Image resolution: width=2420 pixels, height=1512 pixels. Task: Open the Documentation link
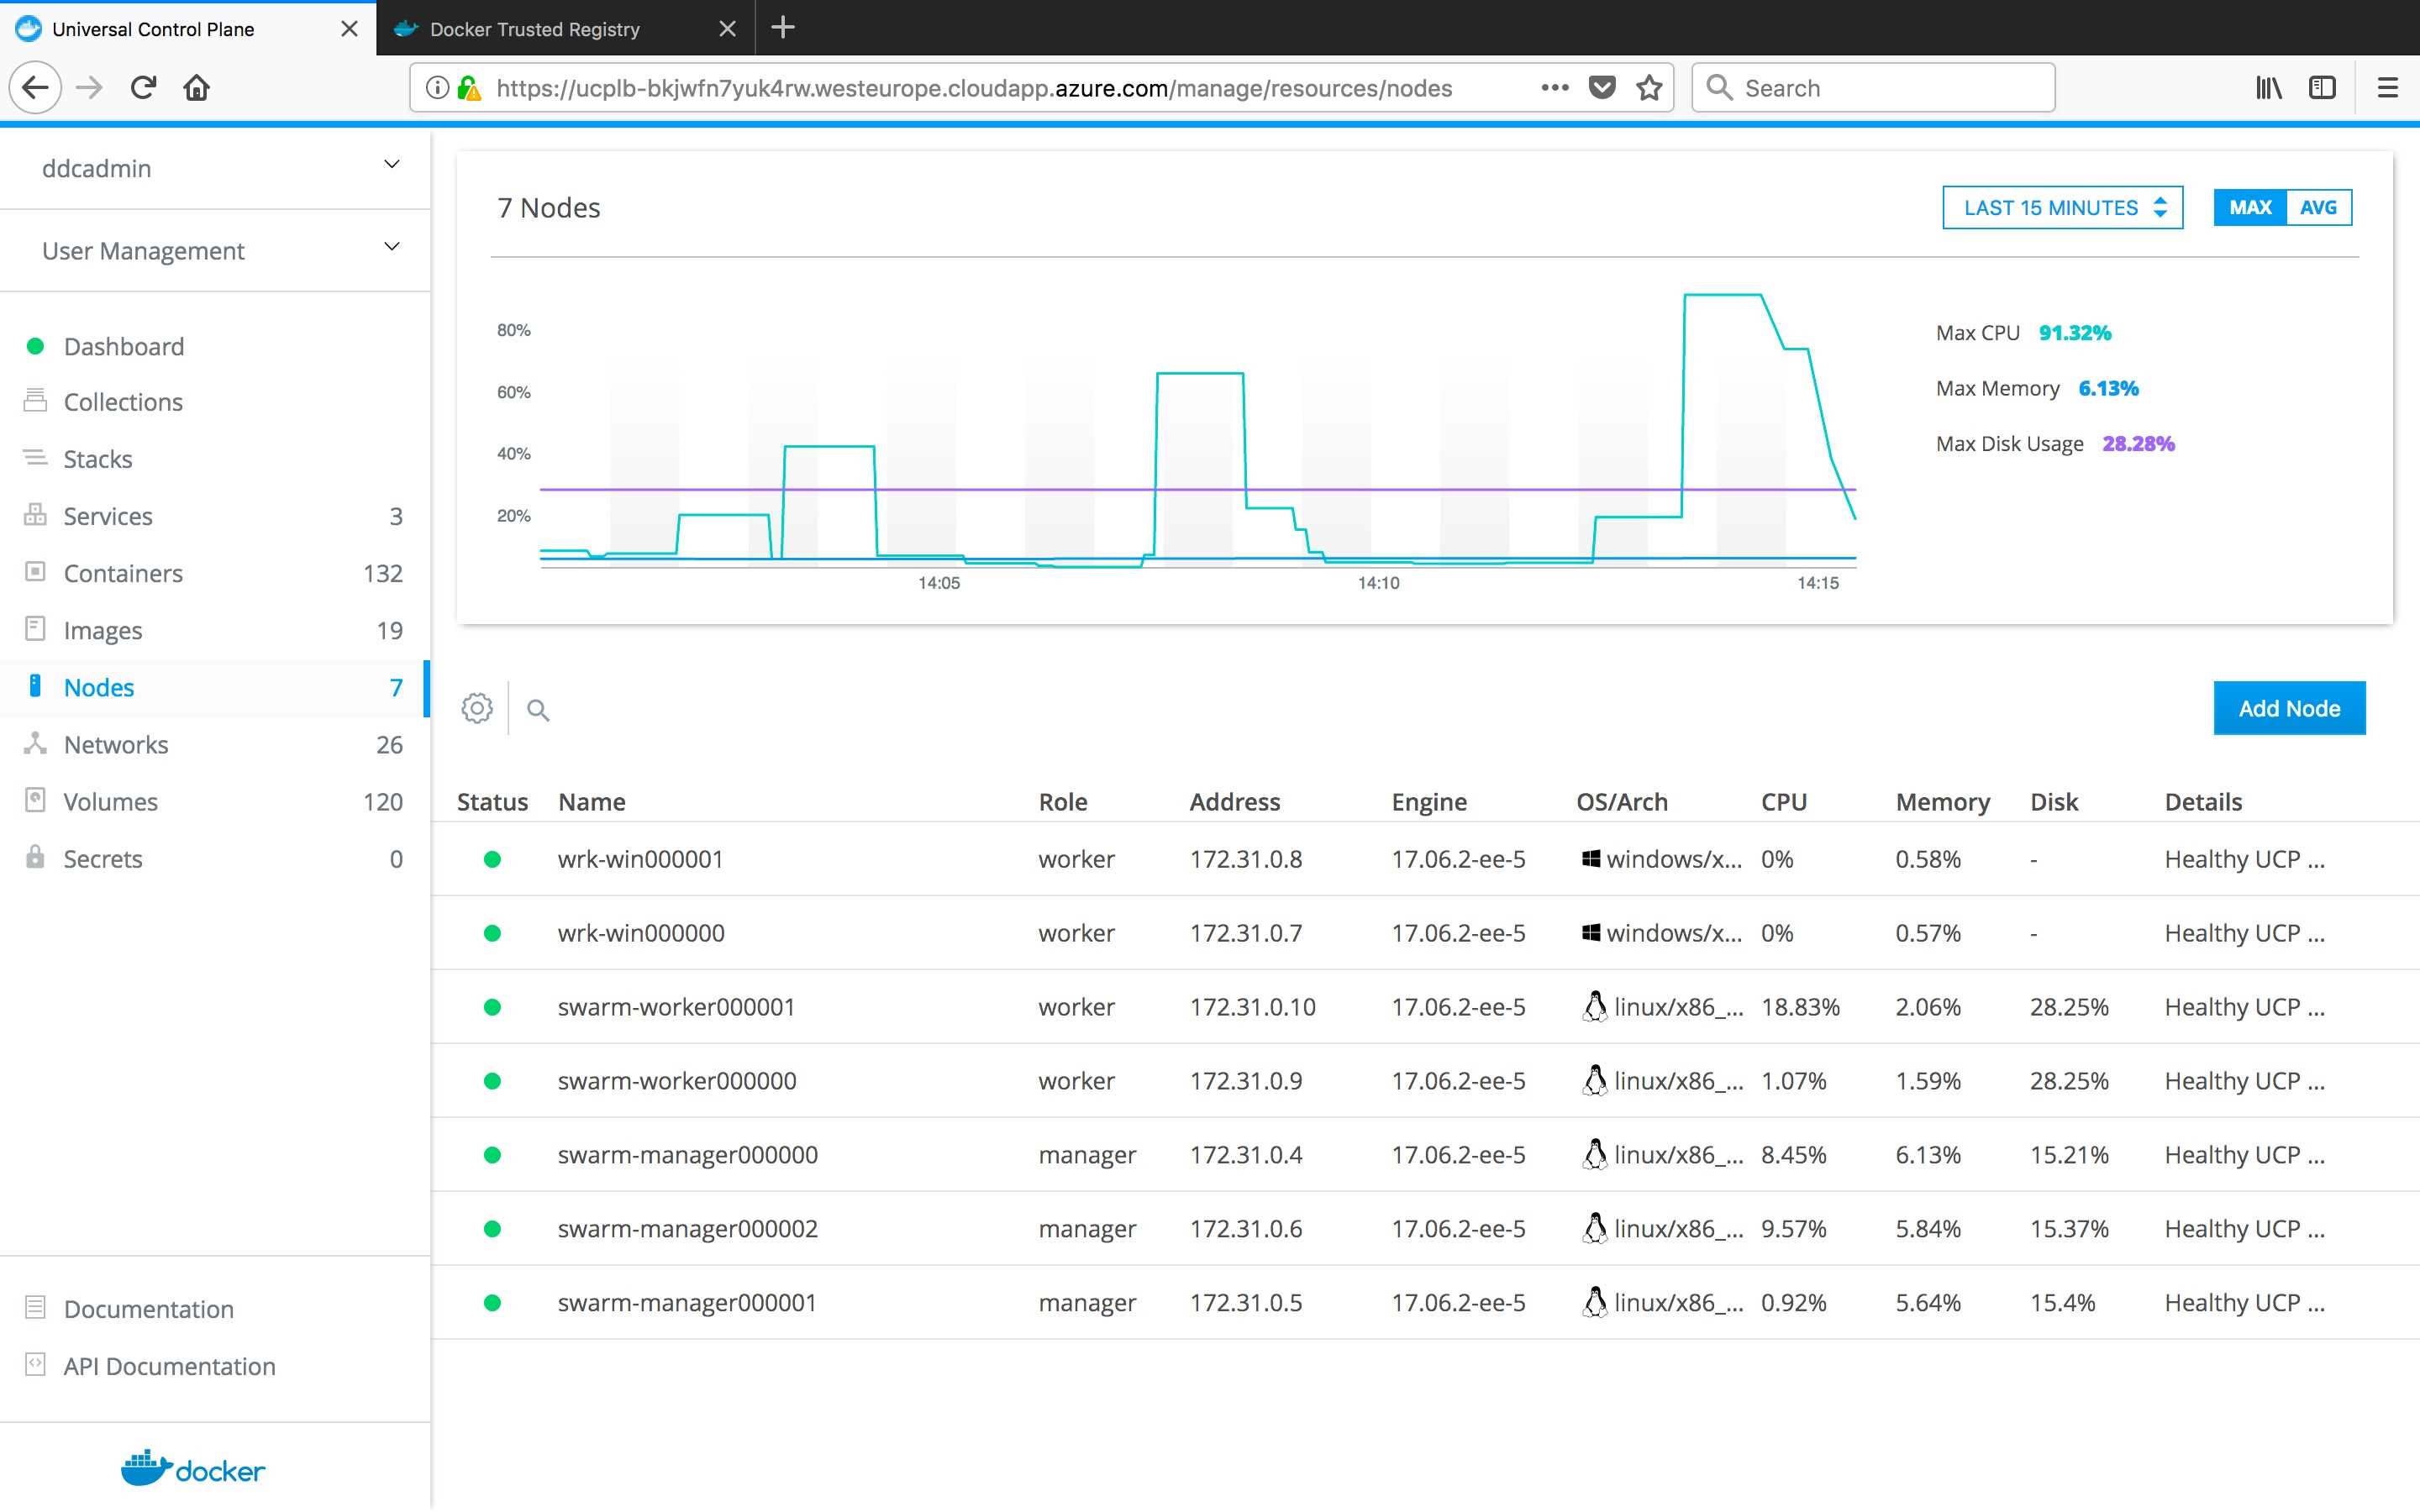pyautogui.click(x=147, y=1308)
